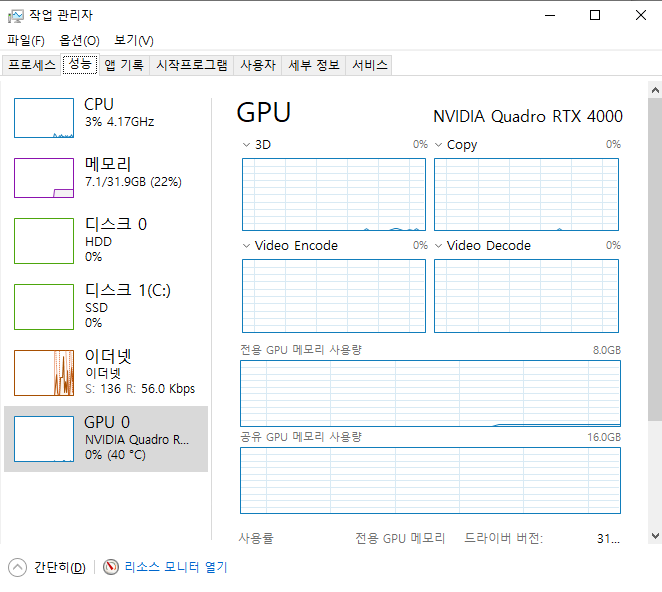Click the 공유 GPU 메모리 사용량 graph
The width and height of the screenshot is (662, 592).
(x=430, y=481)
